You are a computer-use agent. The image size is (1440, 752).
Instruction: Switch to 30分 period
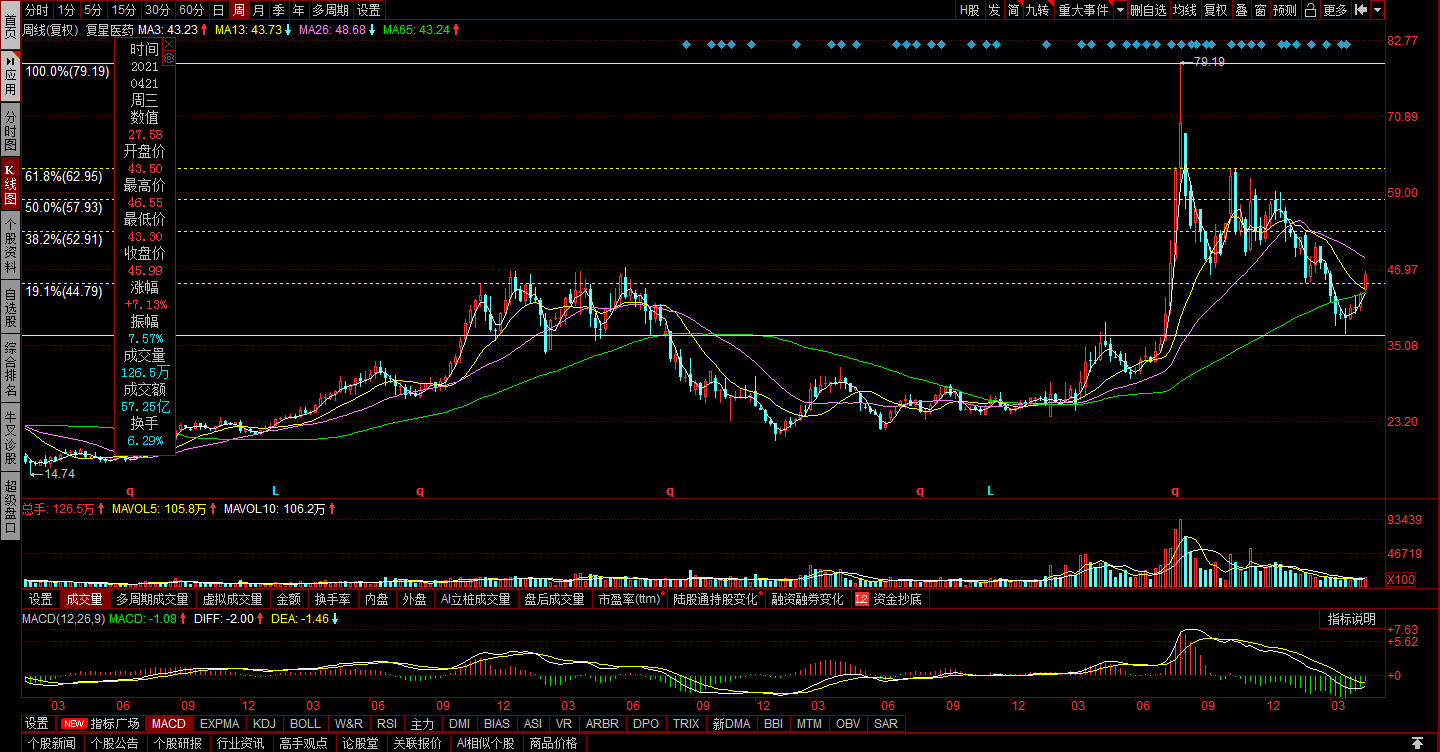point(158,10)
